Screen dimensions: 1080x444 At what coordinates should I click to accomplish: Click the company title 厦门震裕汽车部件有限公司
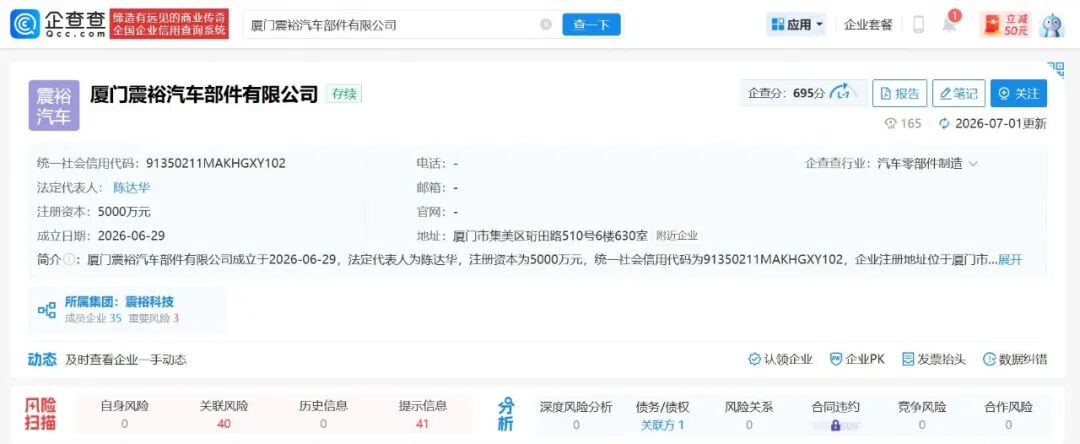point(204,94)
